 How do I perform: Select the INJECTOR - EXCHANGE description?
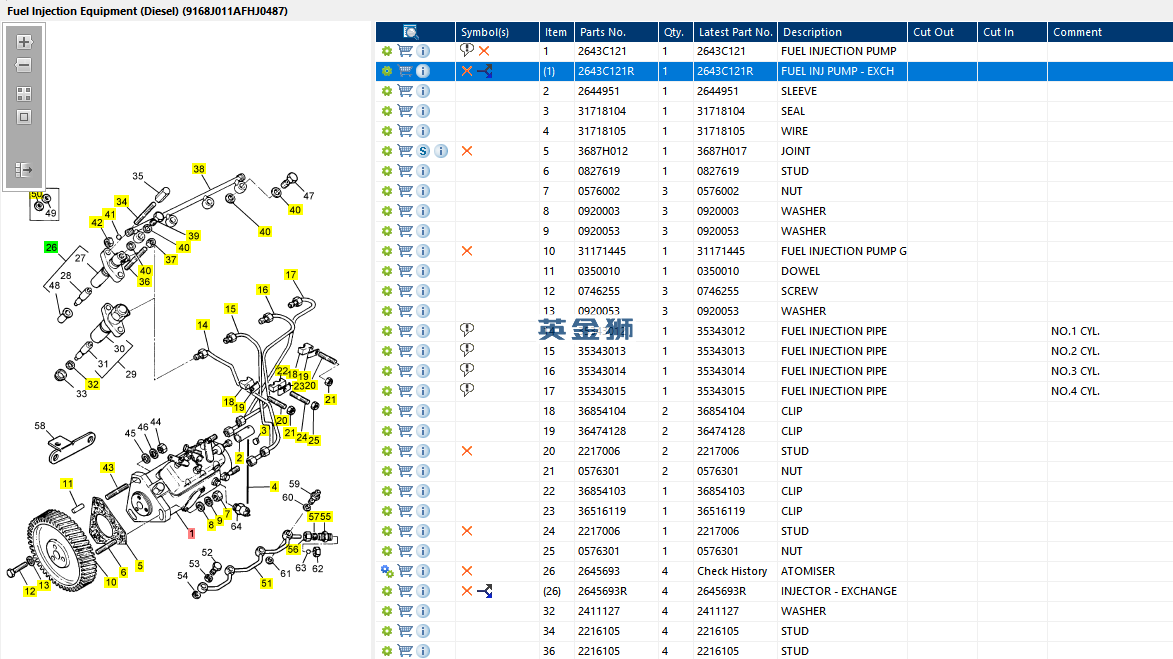[x=839, y=591]
